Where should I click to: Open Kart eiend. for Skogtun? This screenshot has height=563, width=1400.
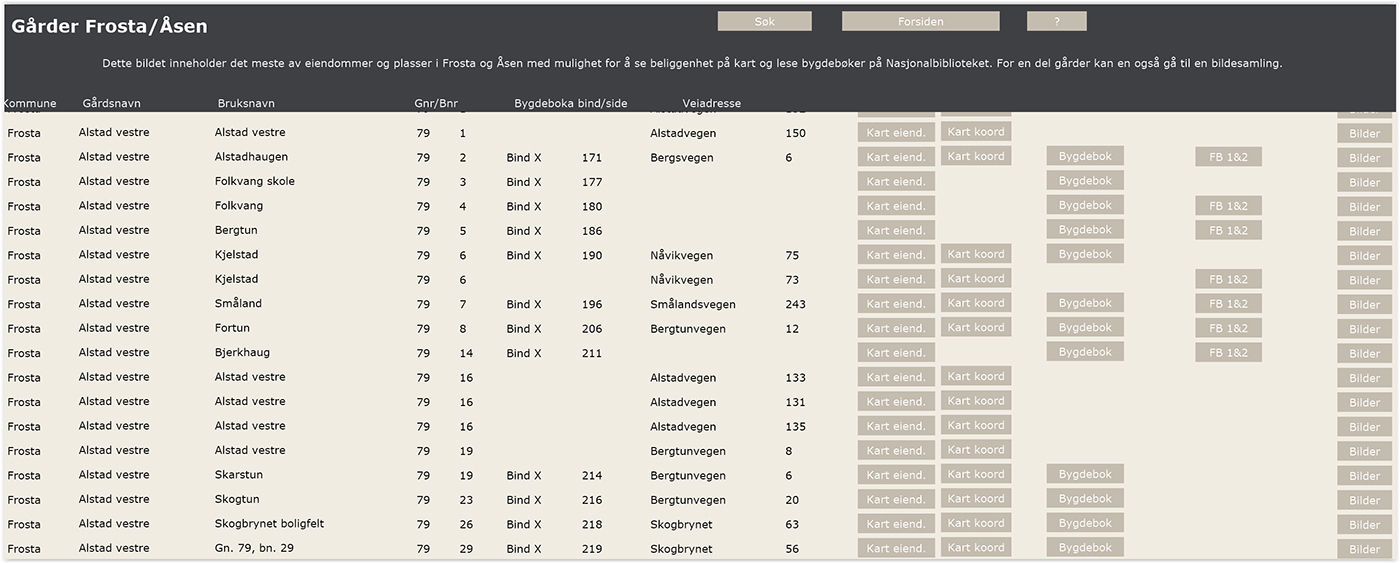(896, 500)
